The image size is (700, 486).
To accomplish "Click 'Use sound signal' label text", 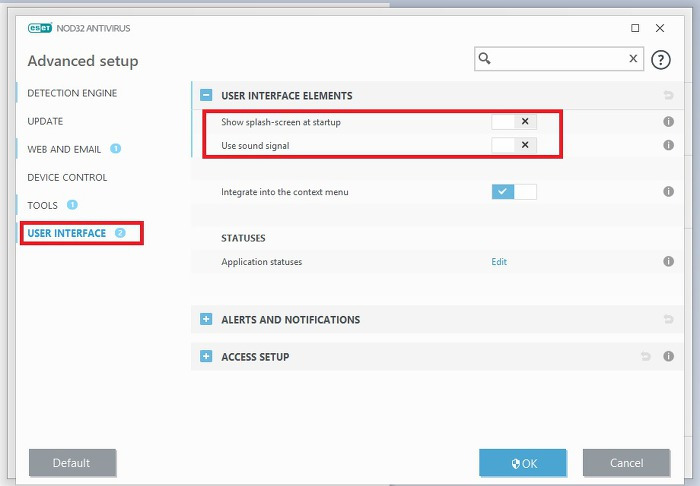I will [x=255, y=146].
